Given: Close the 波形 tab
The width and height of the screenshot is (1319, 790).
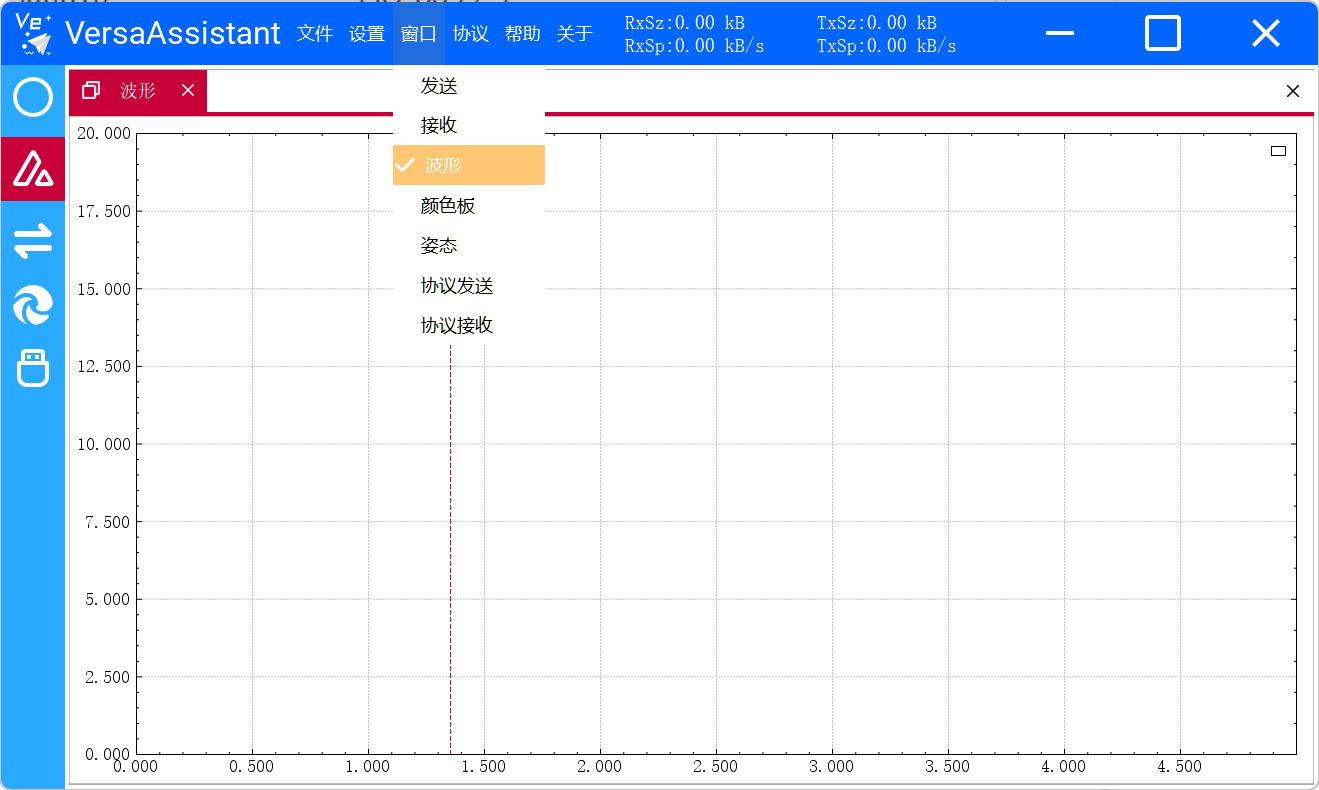Looking at the screenshot, I should pos(188,91).
